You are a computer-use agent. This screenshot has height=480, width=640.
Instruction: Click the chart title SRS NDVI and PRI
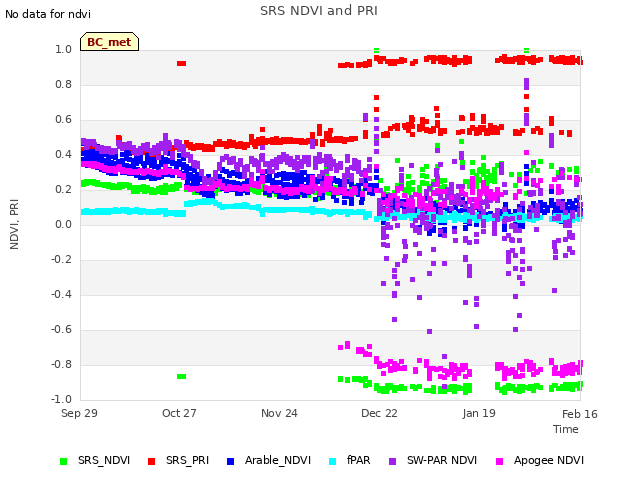point(319,11)
